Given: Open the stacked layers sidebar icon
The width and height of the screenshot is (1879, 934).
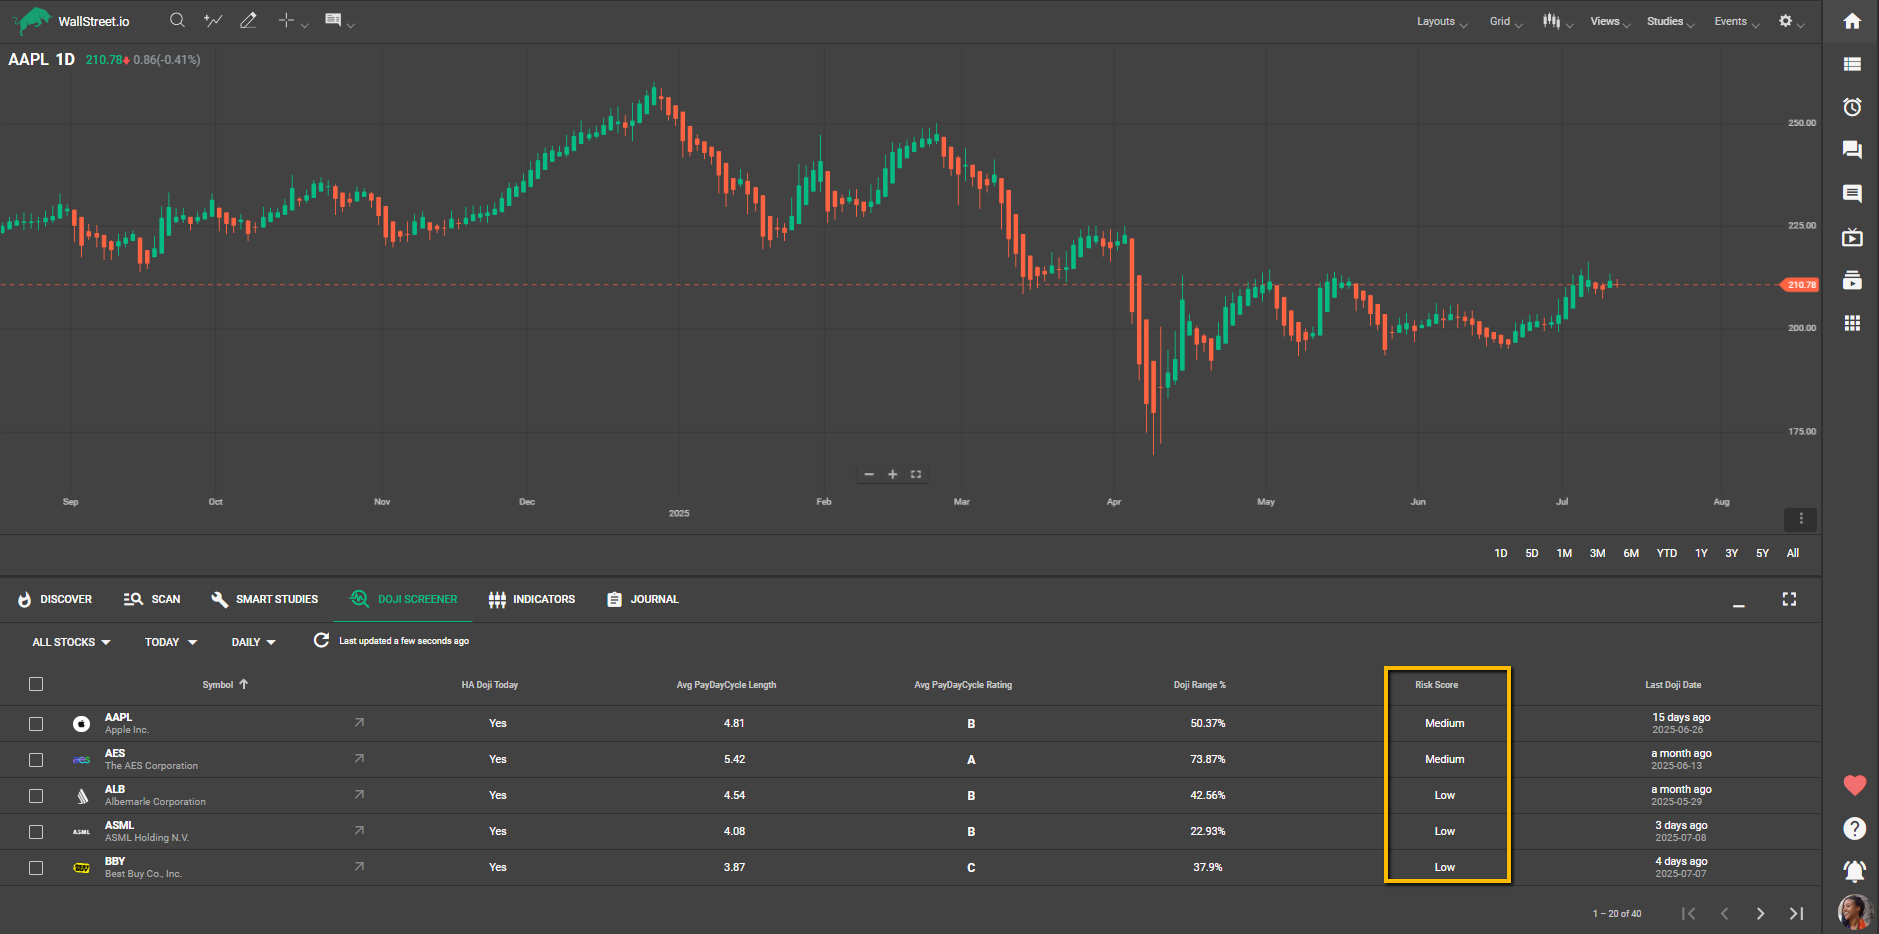Looking at the screenshot, I should coord(1852,280).
